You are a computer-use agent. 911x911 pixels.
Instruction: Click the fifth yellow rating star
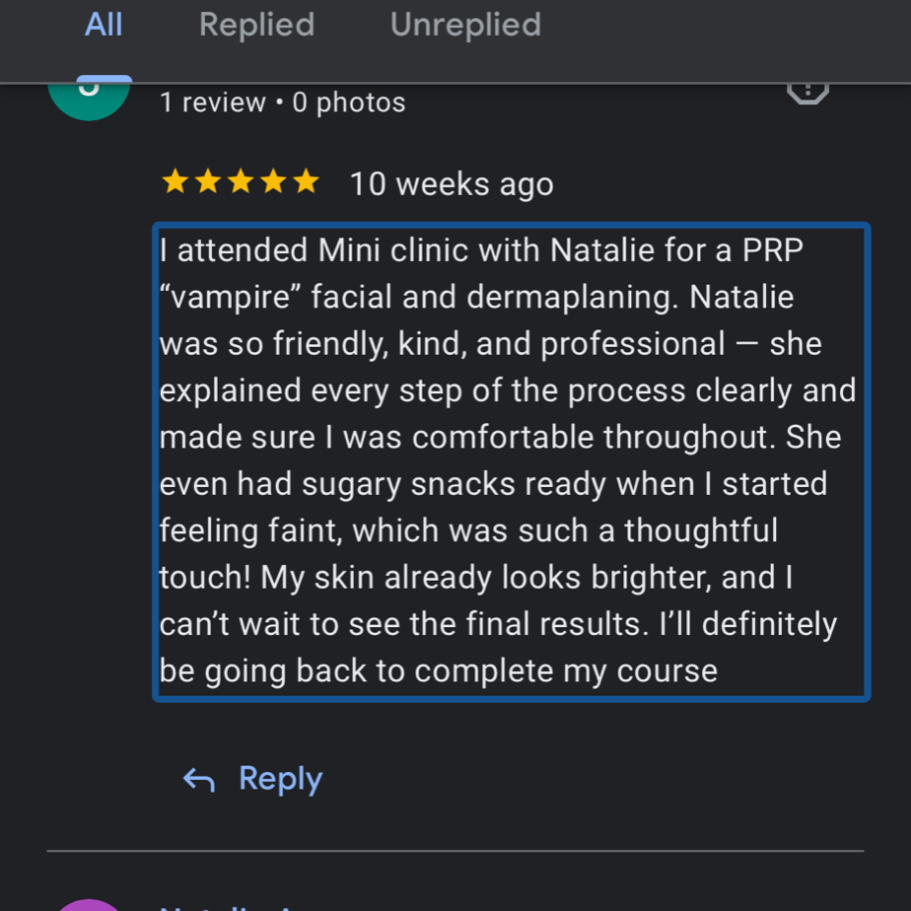click(306, 182)
